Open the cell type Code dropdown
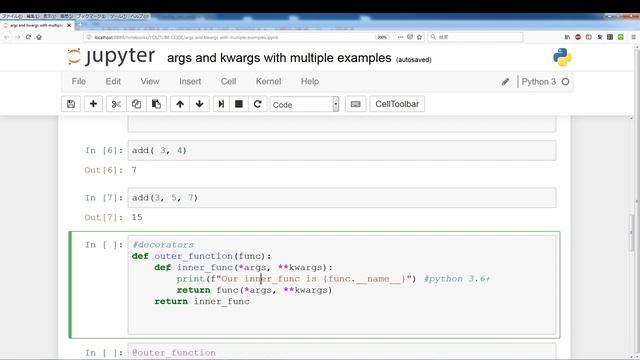This screenshot has width=640, height=360. [x=304, y=104]
